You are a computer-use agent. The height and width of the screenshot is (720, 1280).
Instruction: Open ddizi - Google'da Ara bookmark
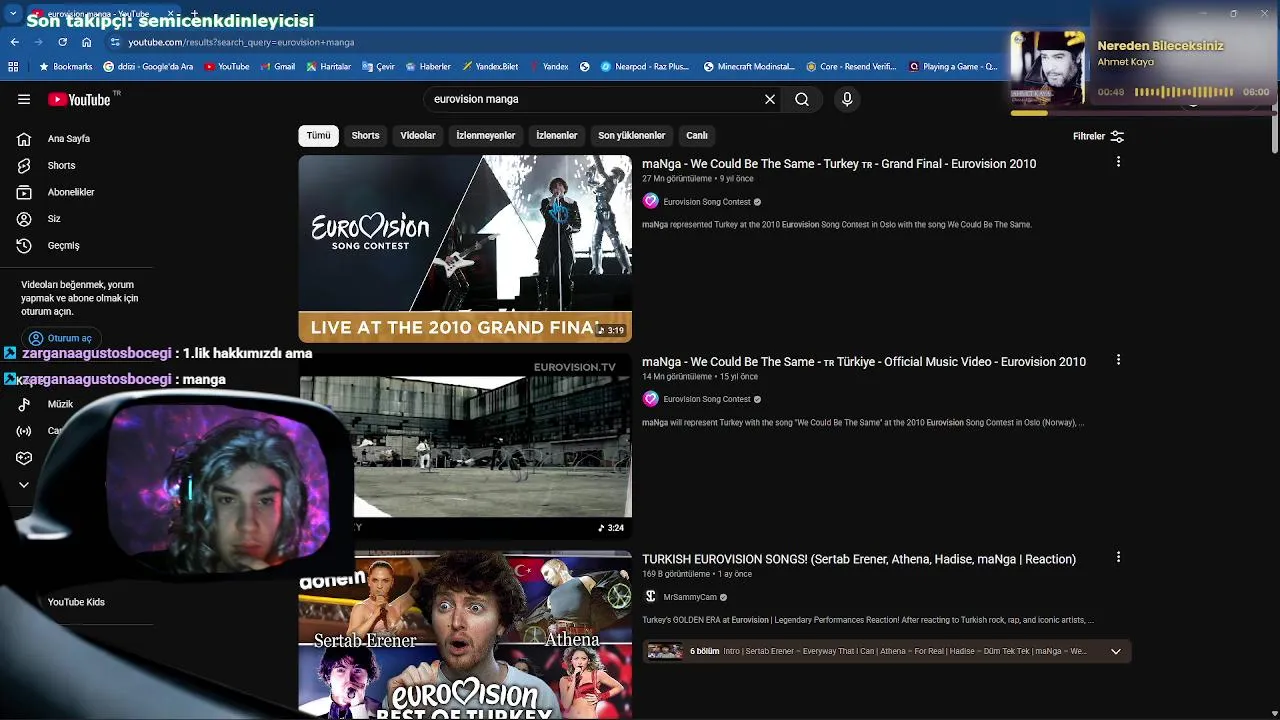148,67
